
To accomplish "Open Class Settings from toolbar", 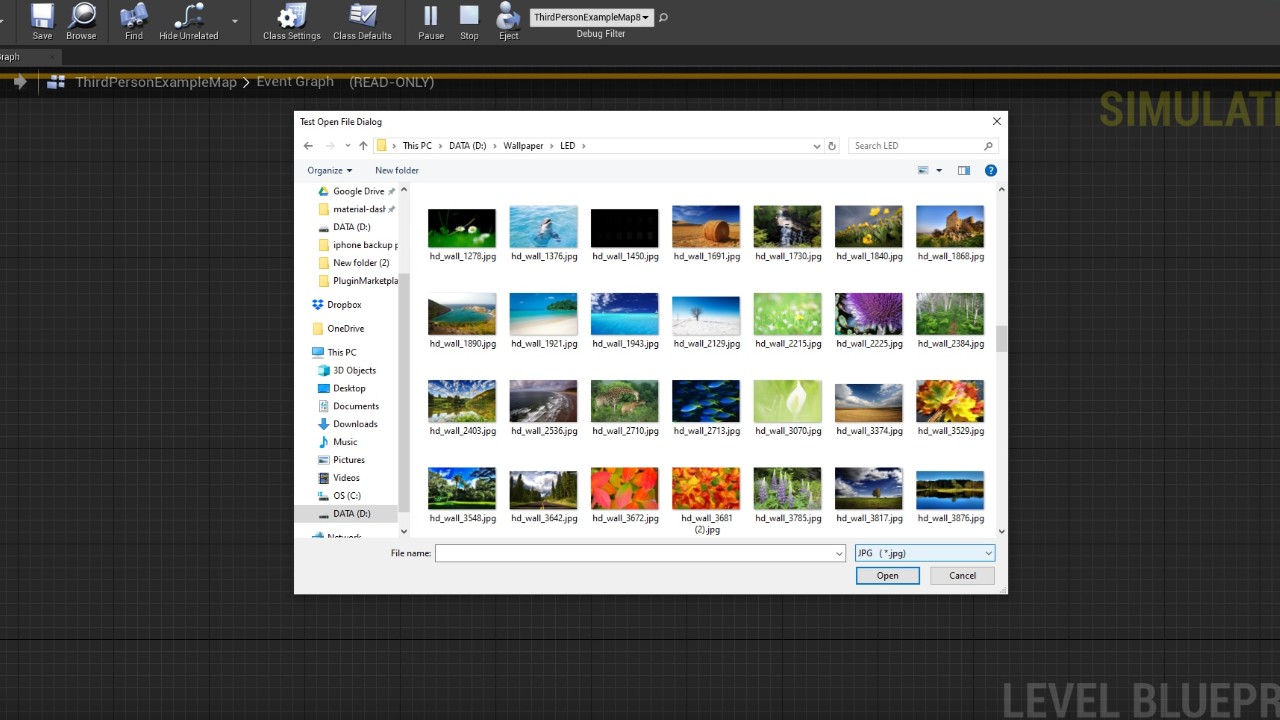I will (x=291, y=17).
